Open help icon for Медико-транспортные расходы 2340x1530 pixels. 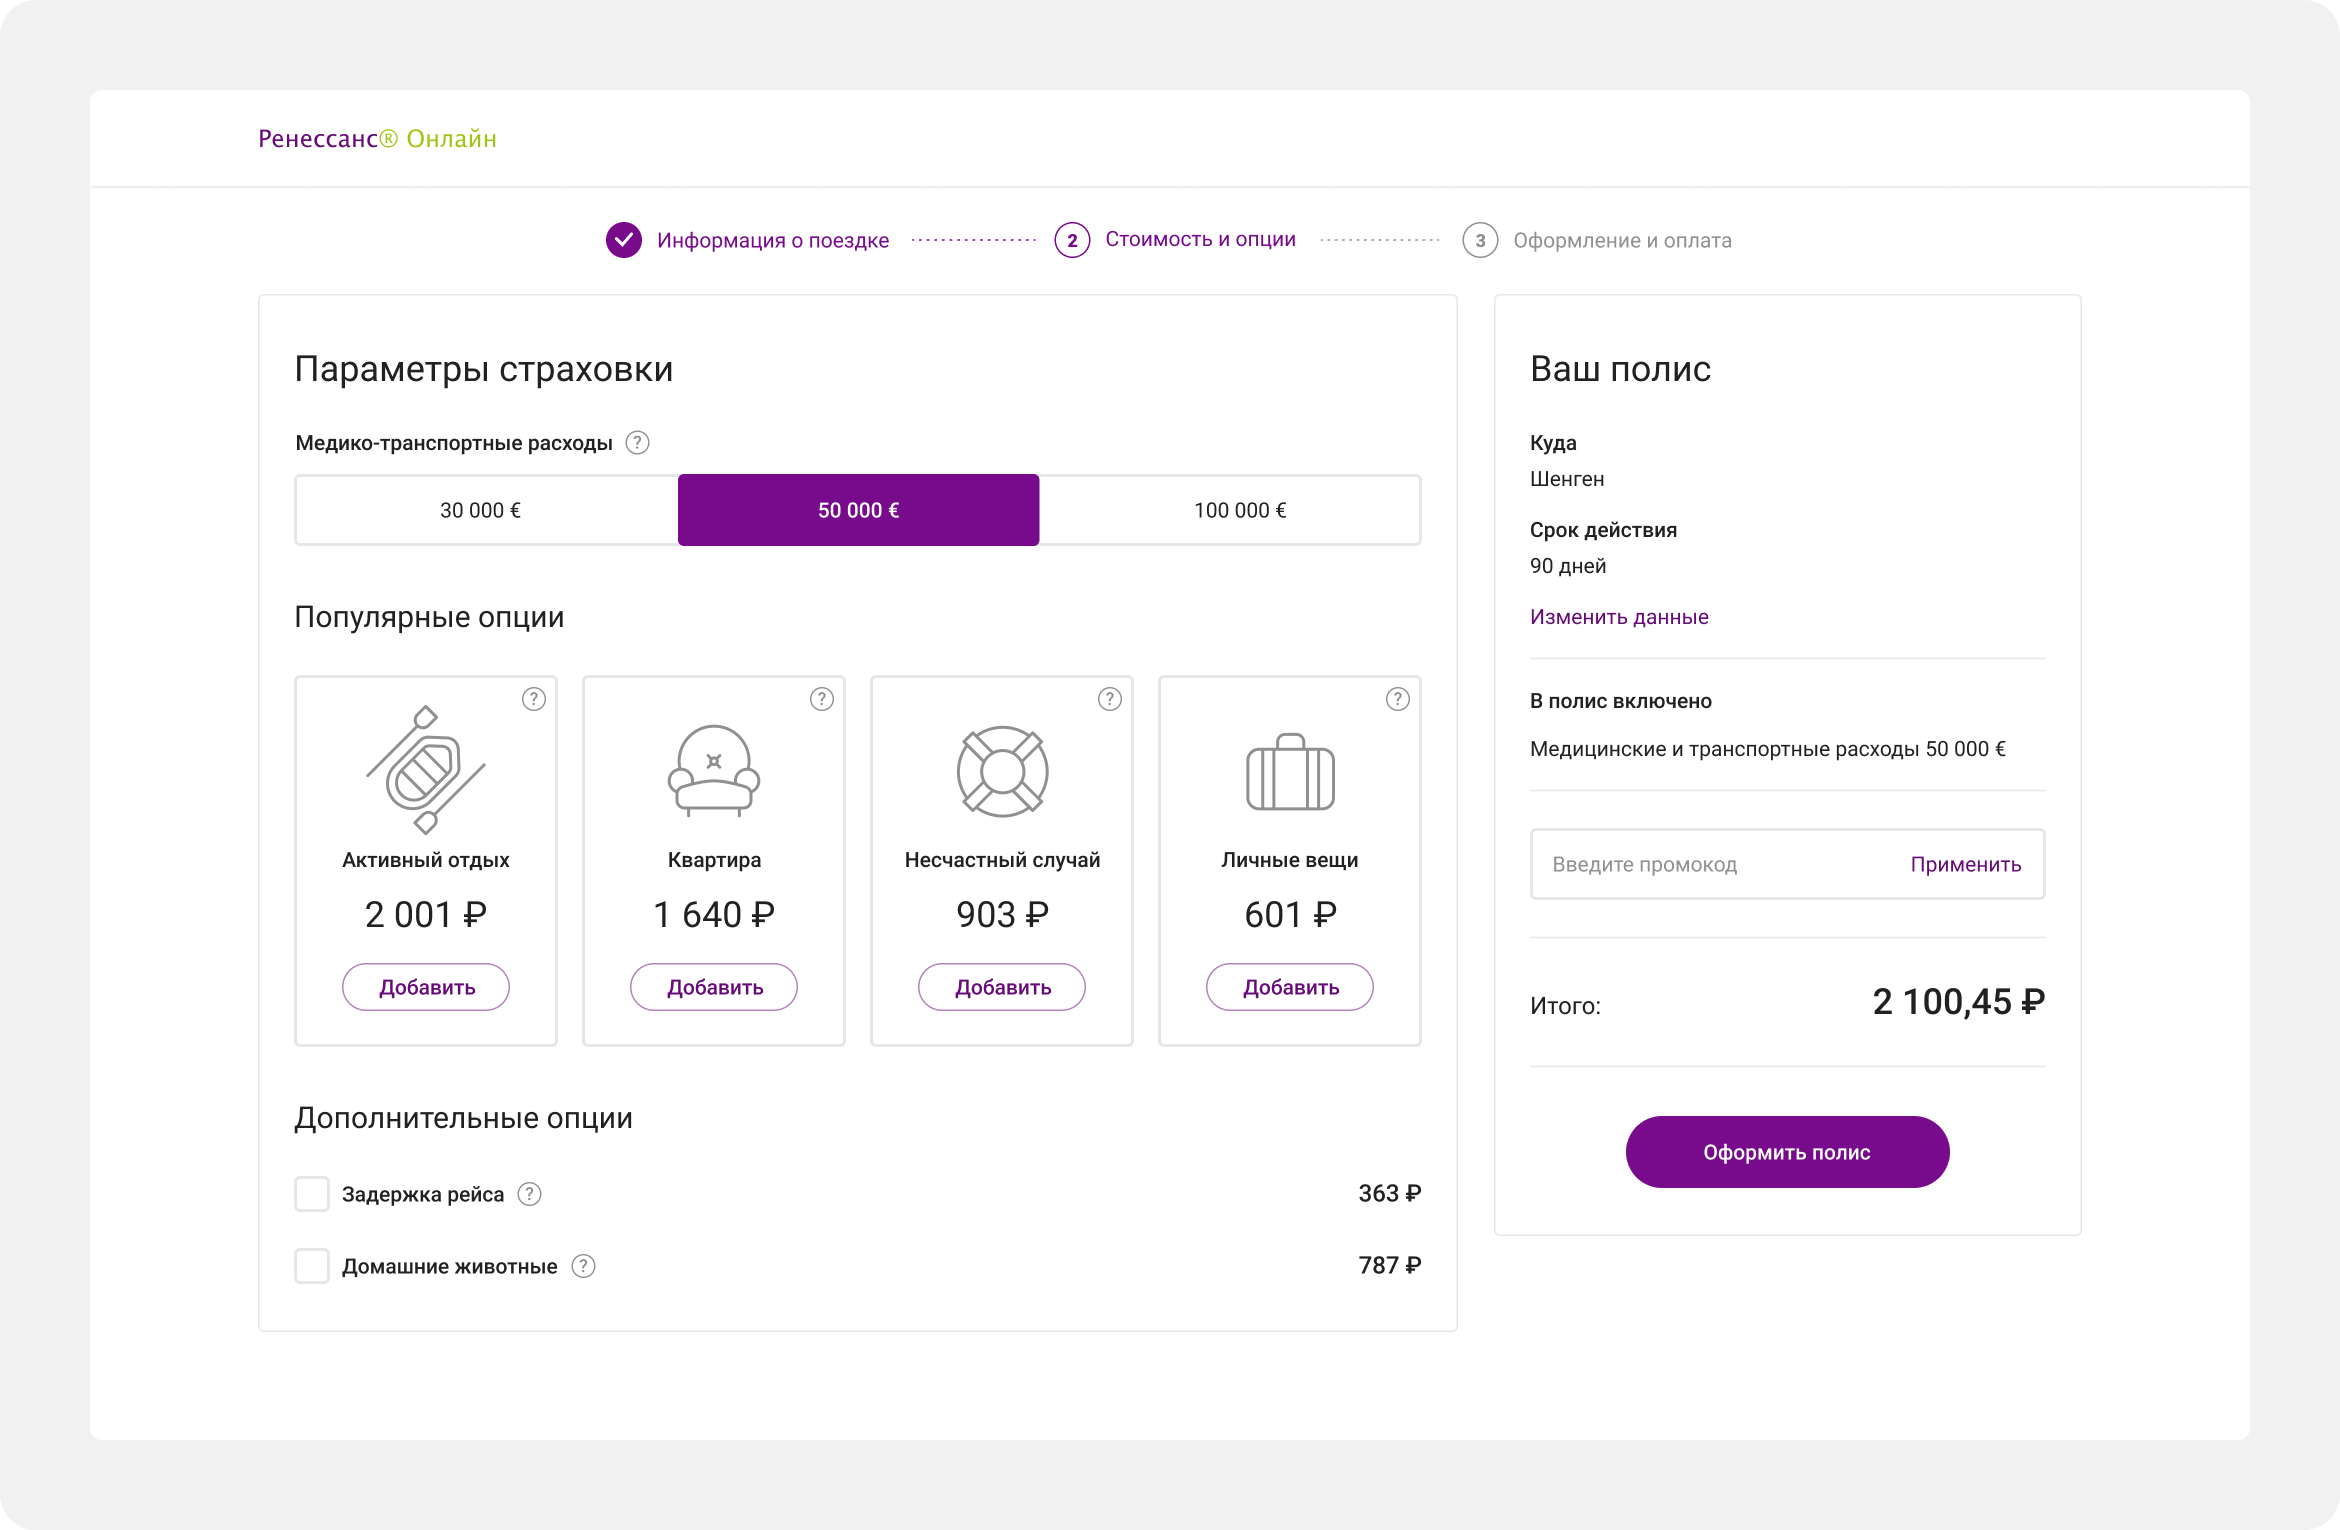(637, 442)
